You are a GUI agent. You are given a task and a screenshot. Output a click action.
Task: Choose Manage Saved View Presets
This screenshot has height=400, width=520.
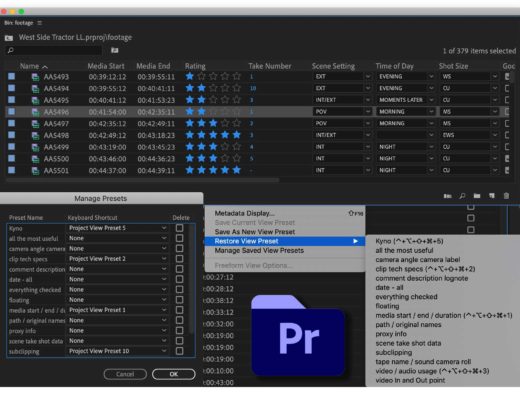(x=285, y=250)
